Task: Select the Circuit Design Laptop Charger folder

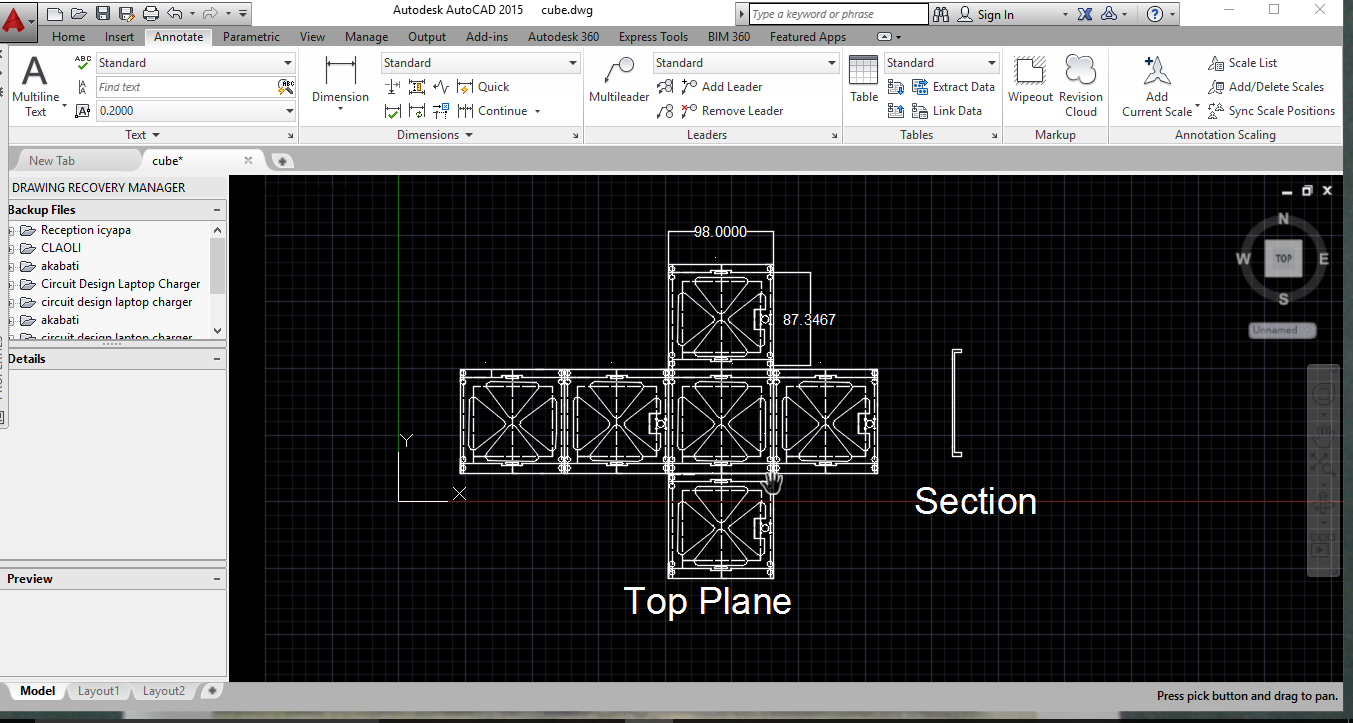Action: click(x=121, y=284)
